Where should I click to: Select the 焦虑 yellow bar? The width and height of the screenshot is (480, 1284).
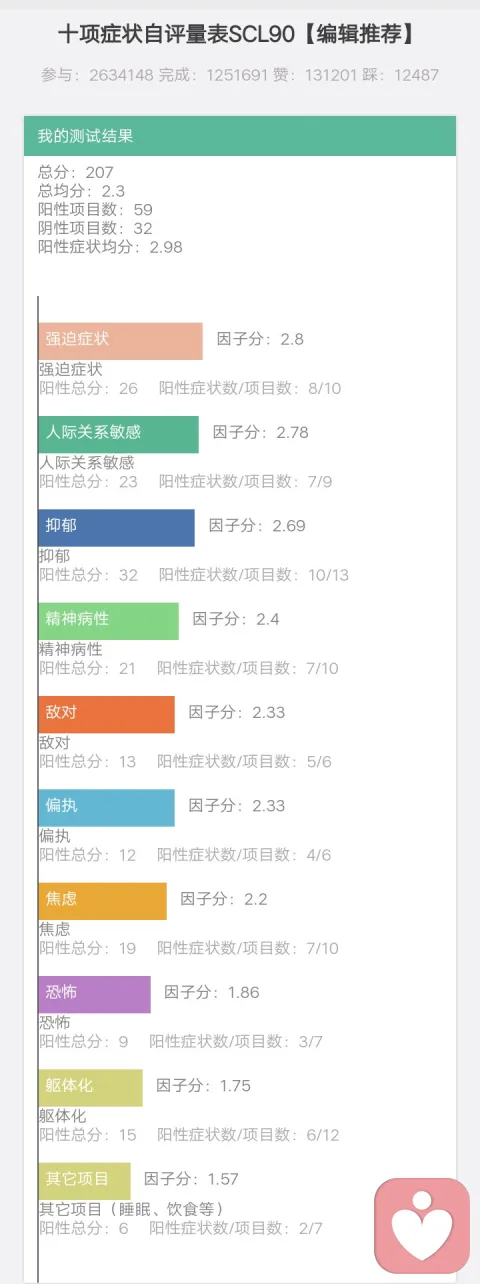tap(103, 901)
